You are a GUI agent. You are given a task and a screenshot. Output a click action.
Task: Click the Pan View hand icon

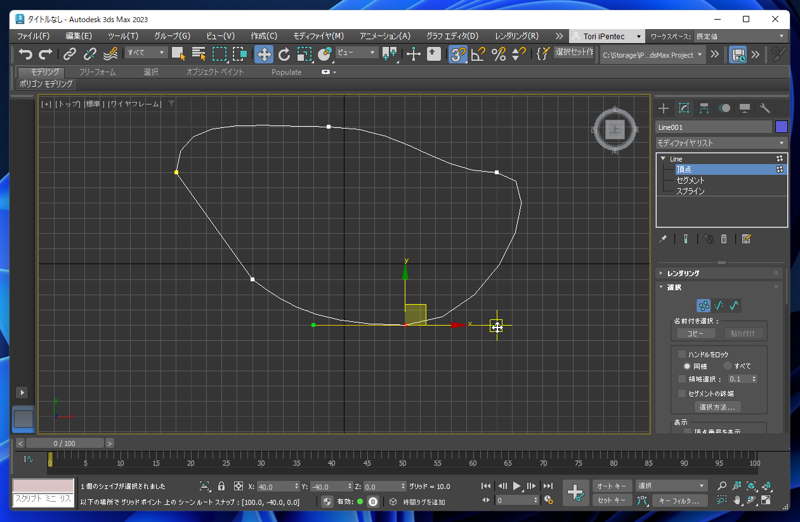coord(737,501)
